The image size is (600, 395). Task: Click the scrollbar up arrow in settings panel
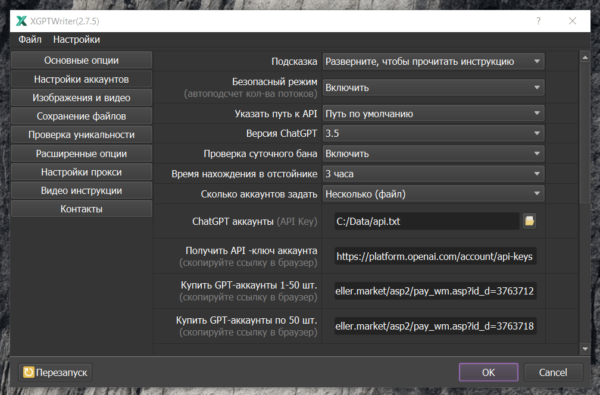(585, 57)
